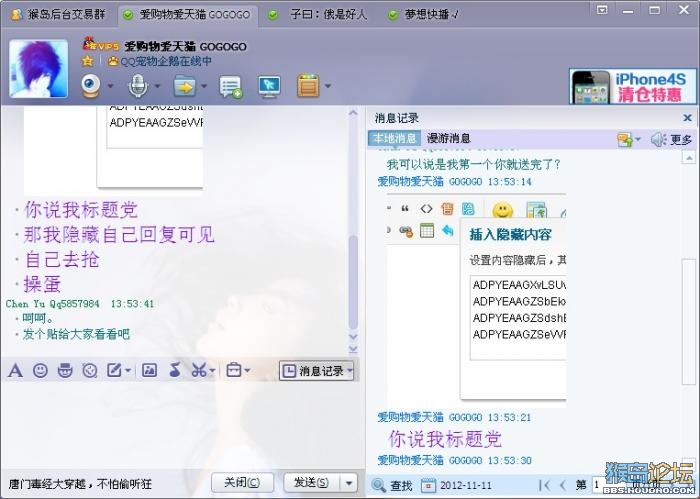Open the toolbox briefcase icon
Viewport: 700px width, 499px height.
(x=233, y=370)
